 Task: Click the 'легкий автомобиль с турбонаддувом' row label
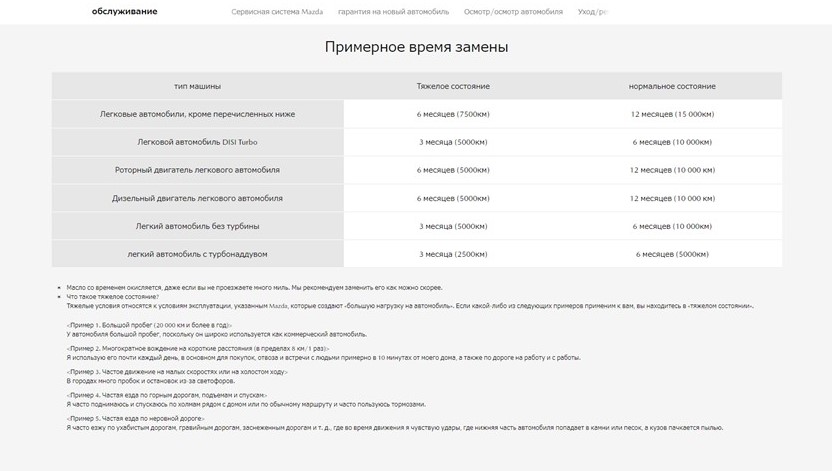point(197,254)
